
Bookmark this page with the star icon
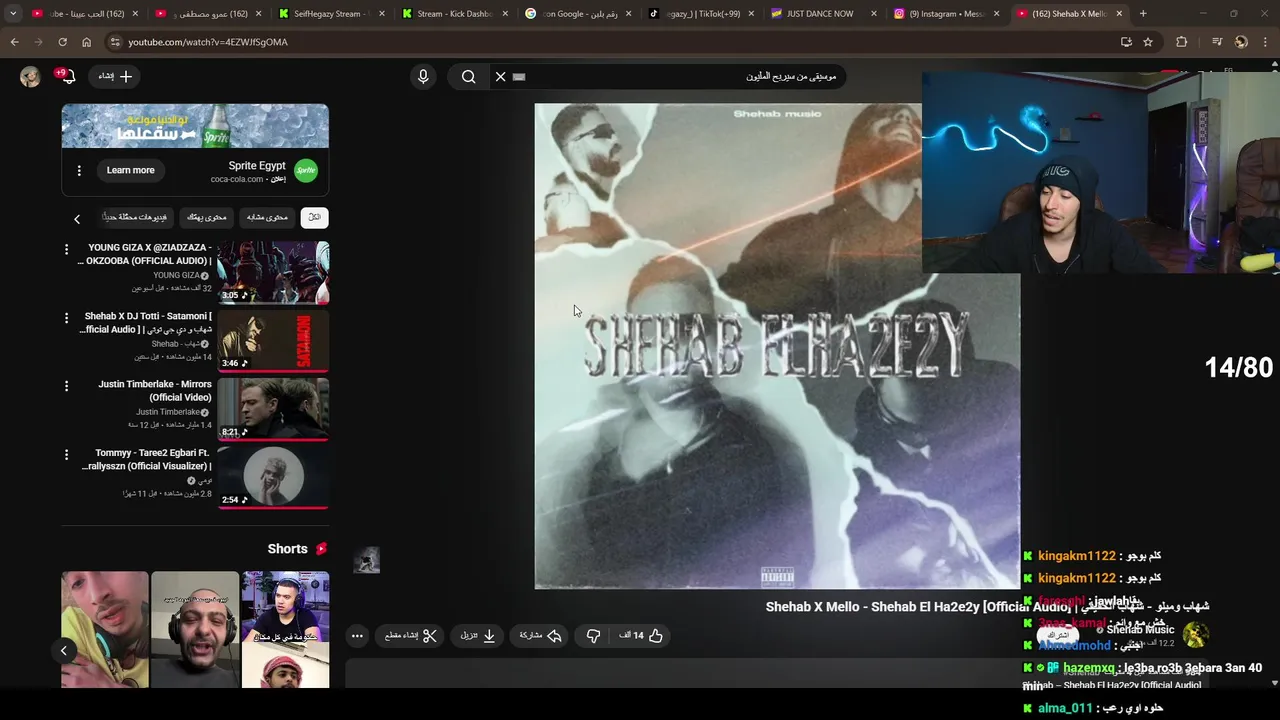1148,42
